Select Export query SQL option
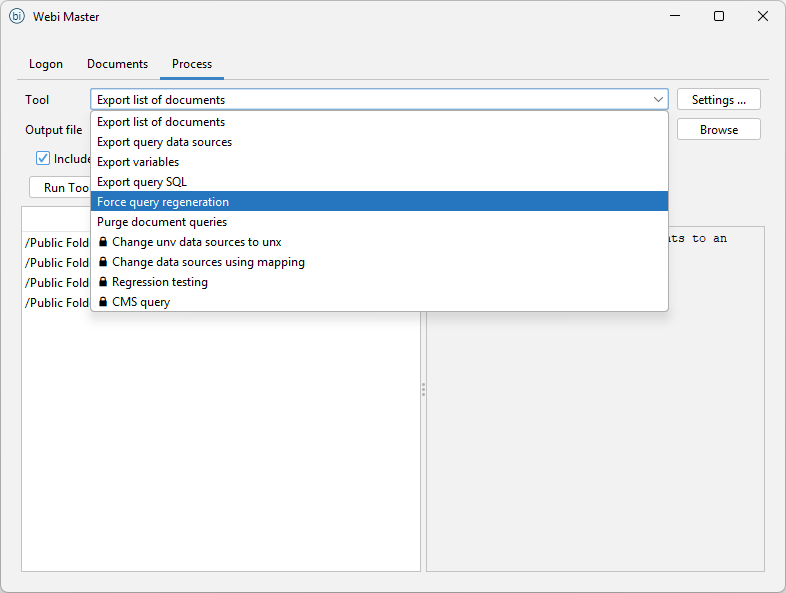This screenshot has width=786, height=593. coord(379,182)
